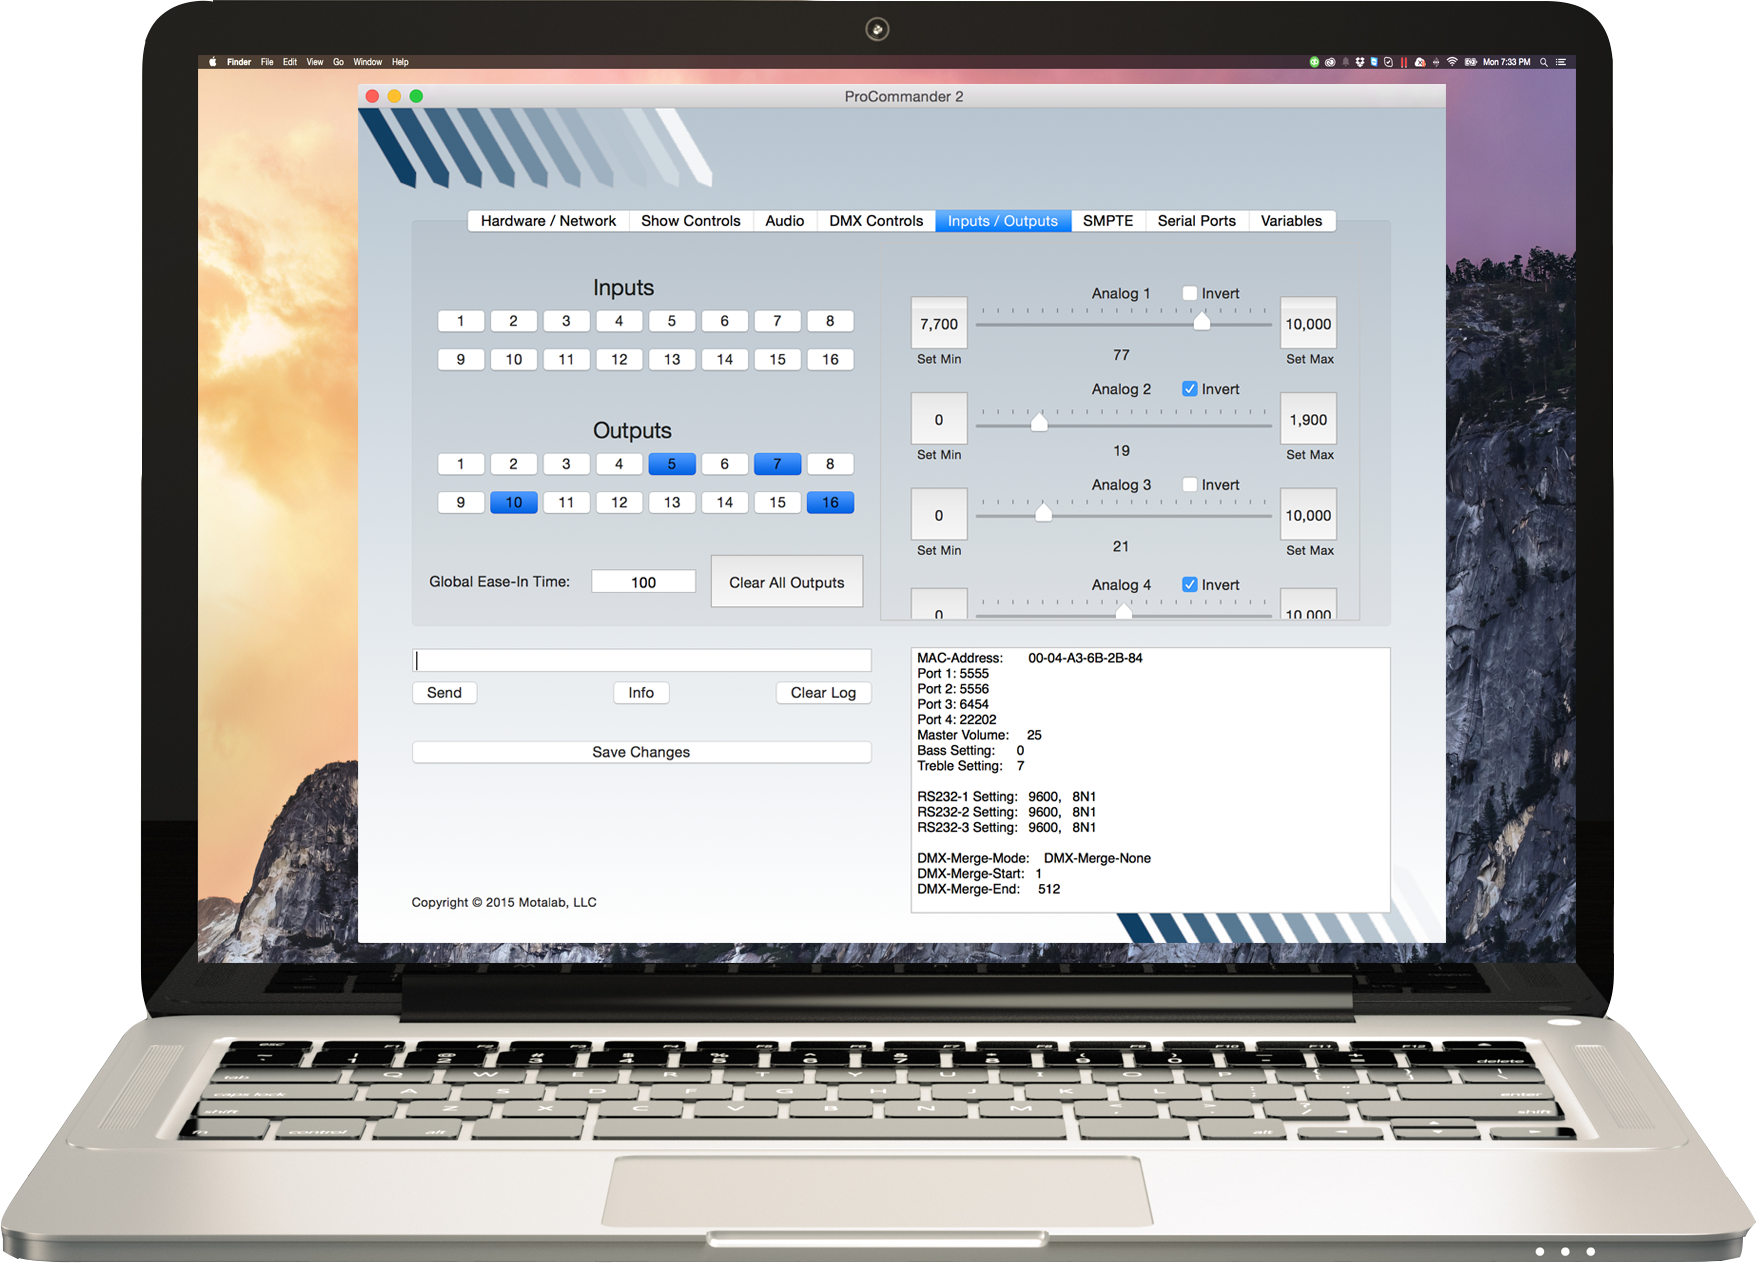Turn on Output 1
Screen dimensions: 1756x1263
click(x=461, y=464)
